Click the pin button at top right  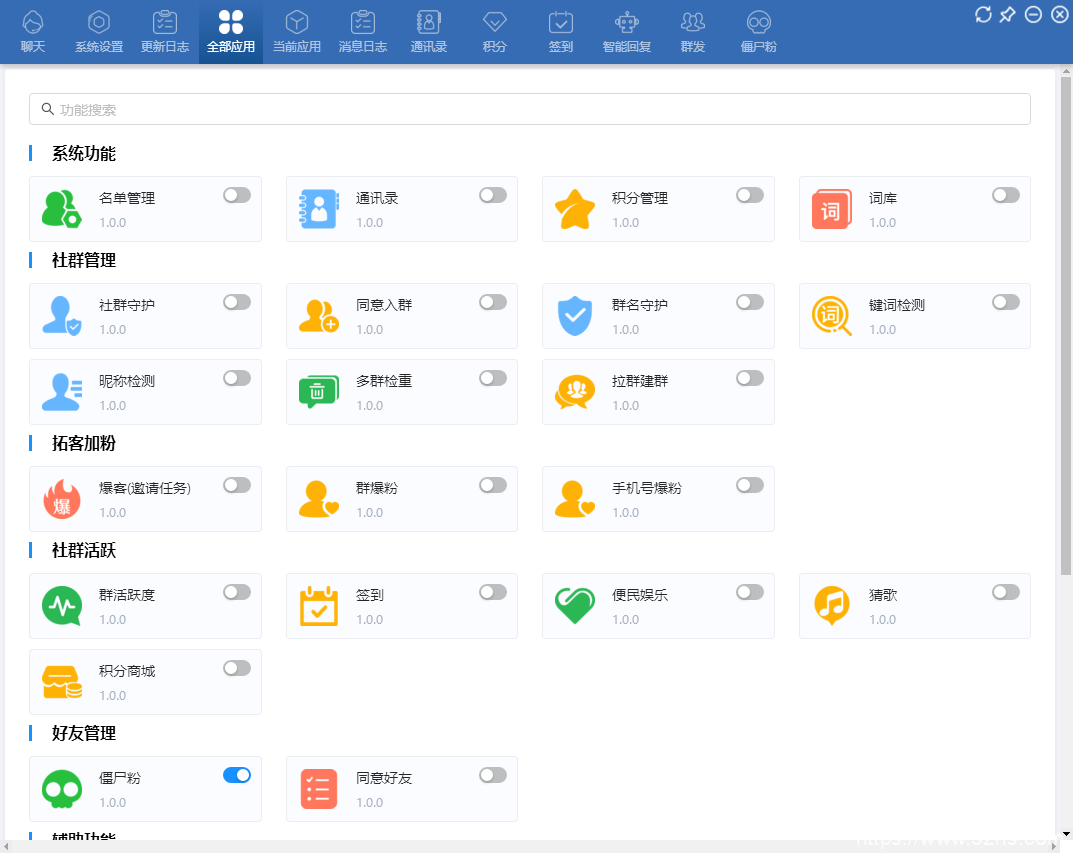(x=1007, y=14)
